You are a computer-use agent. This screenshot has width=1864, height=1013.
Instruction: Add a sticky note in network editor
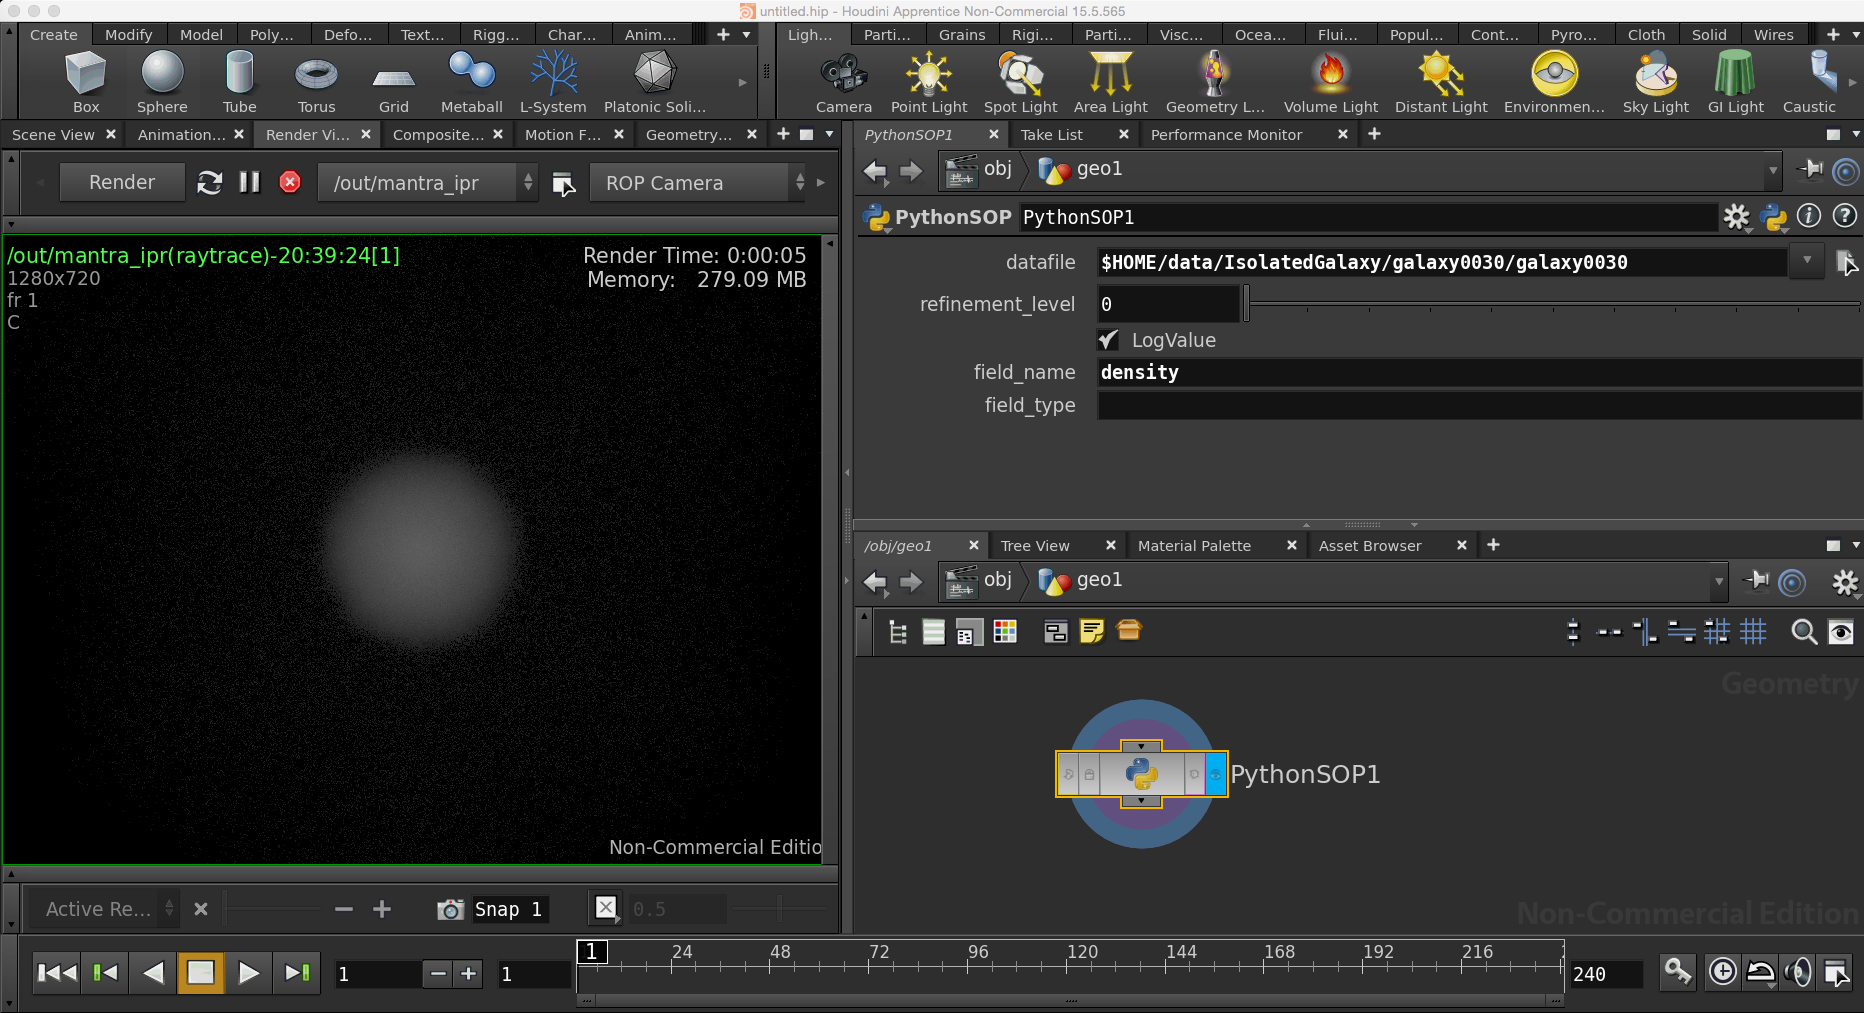tap(1092, 631)
